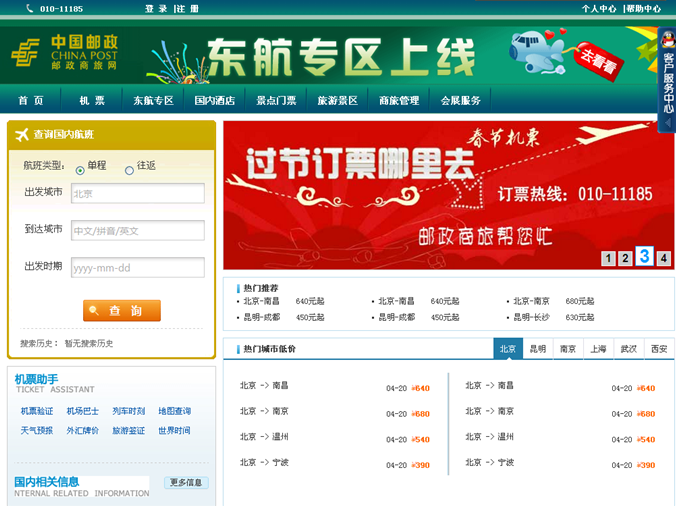Click 暂无搜索历史 text
The width and height of the screenshot is (676, 506).
(89, 344)
